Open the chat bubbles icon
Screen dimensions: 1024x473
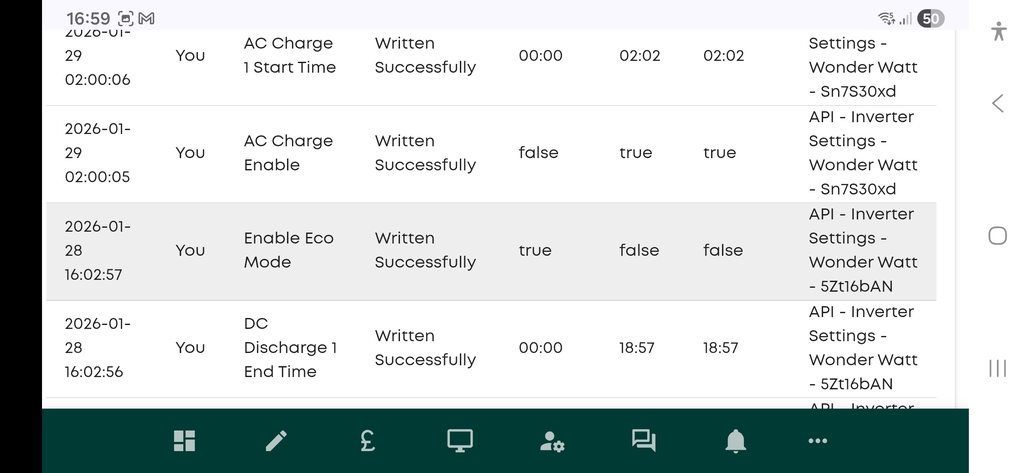[643, 441]
